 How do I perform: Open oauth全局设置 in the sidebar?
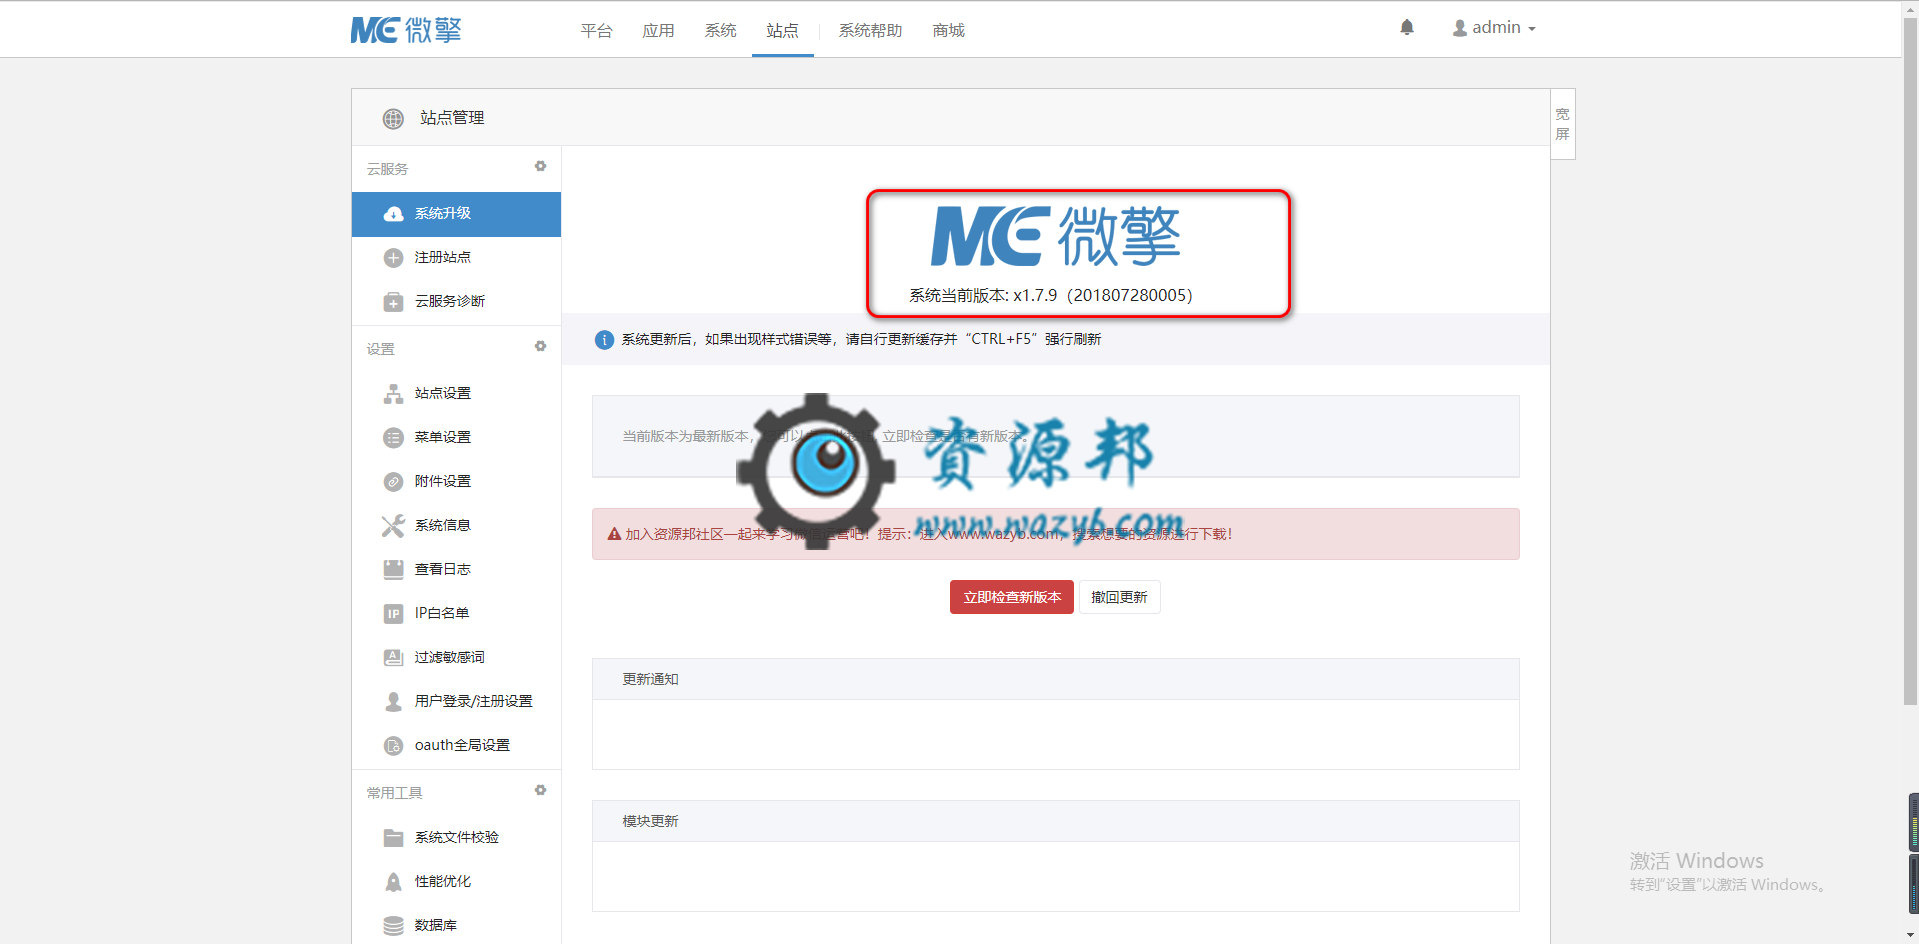[x=456, y=746]
